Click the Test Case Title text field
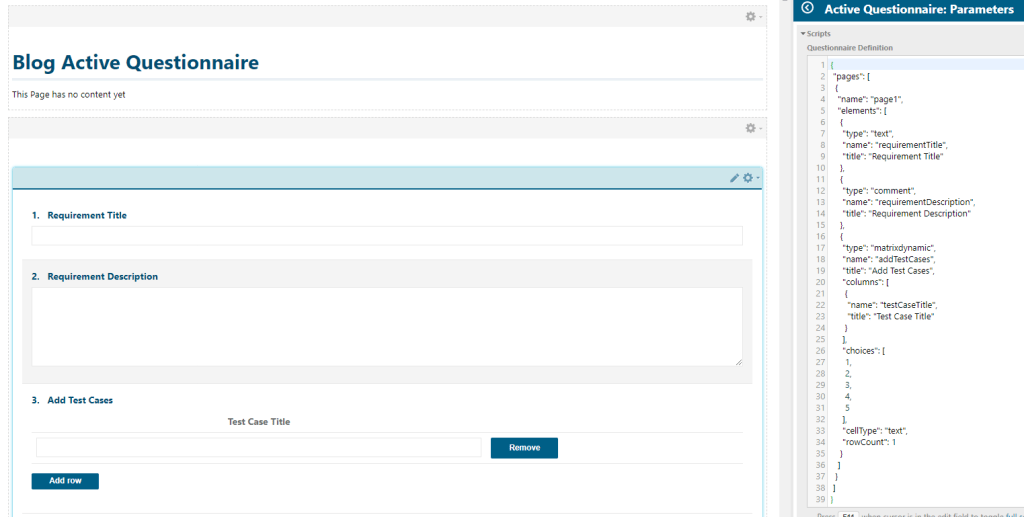 coord(258,448)
